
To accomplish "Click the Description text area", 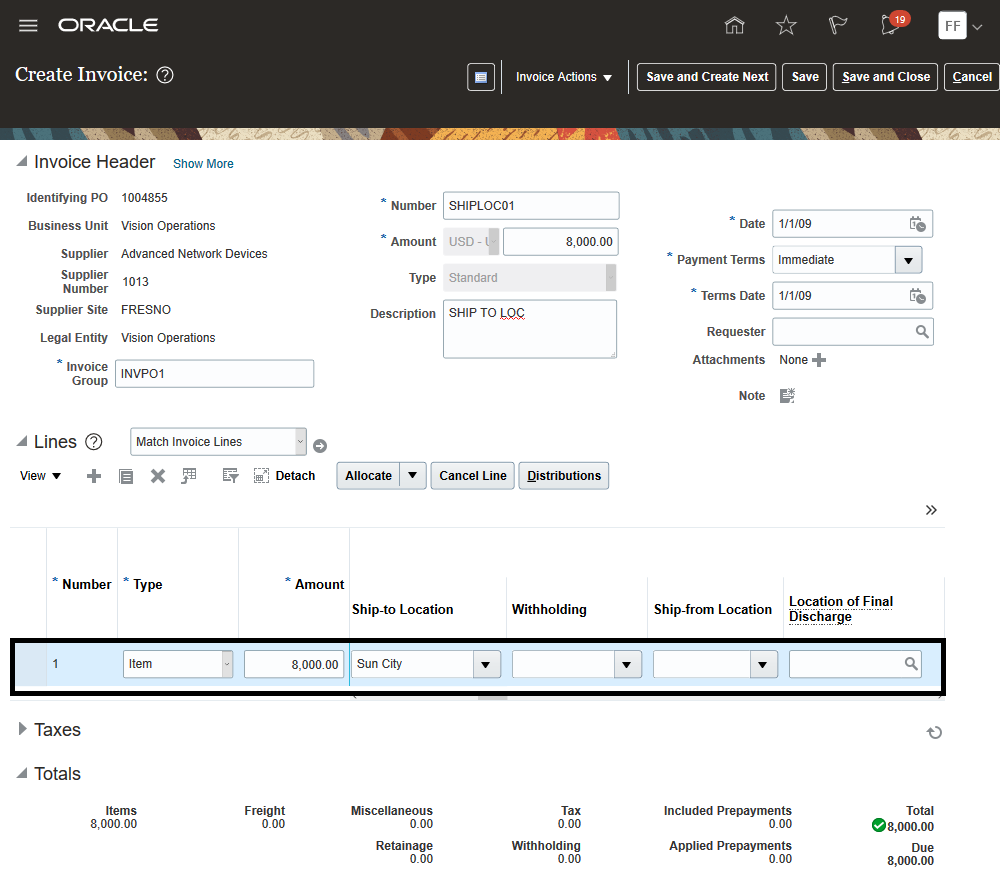I will point(530,329).
